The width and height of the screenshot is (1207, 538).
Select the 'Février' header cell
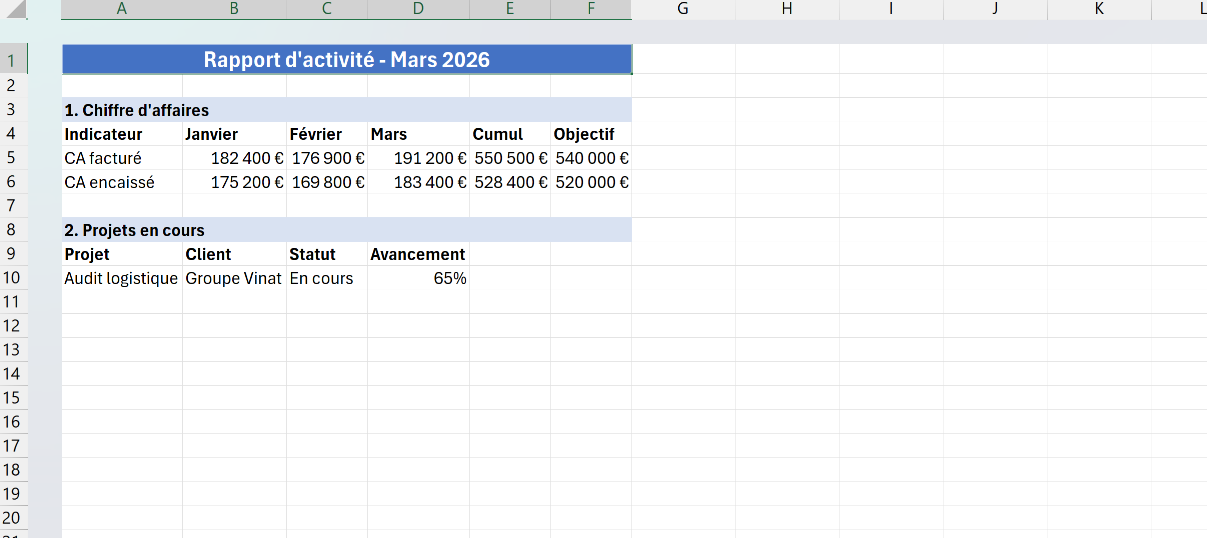(327, 134)
